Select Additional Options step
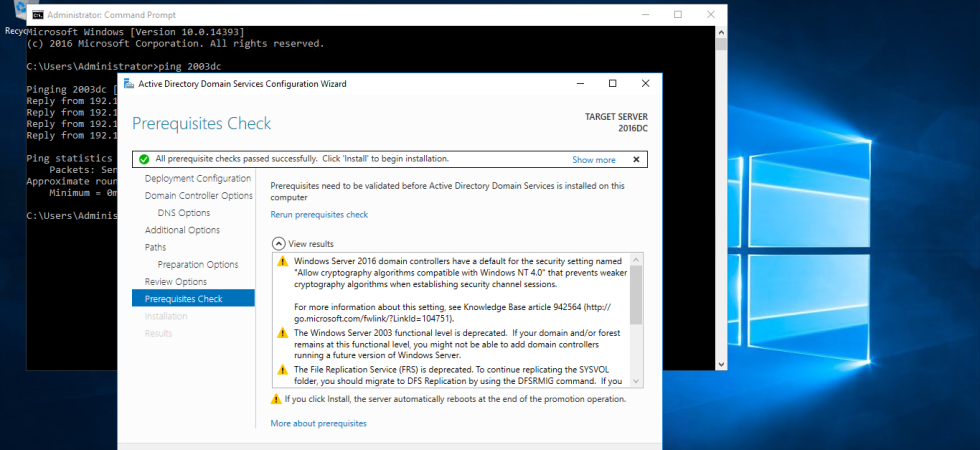The width and height of the screenshot is (980, 450). (182, 230)
